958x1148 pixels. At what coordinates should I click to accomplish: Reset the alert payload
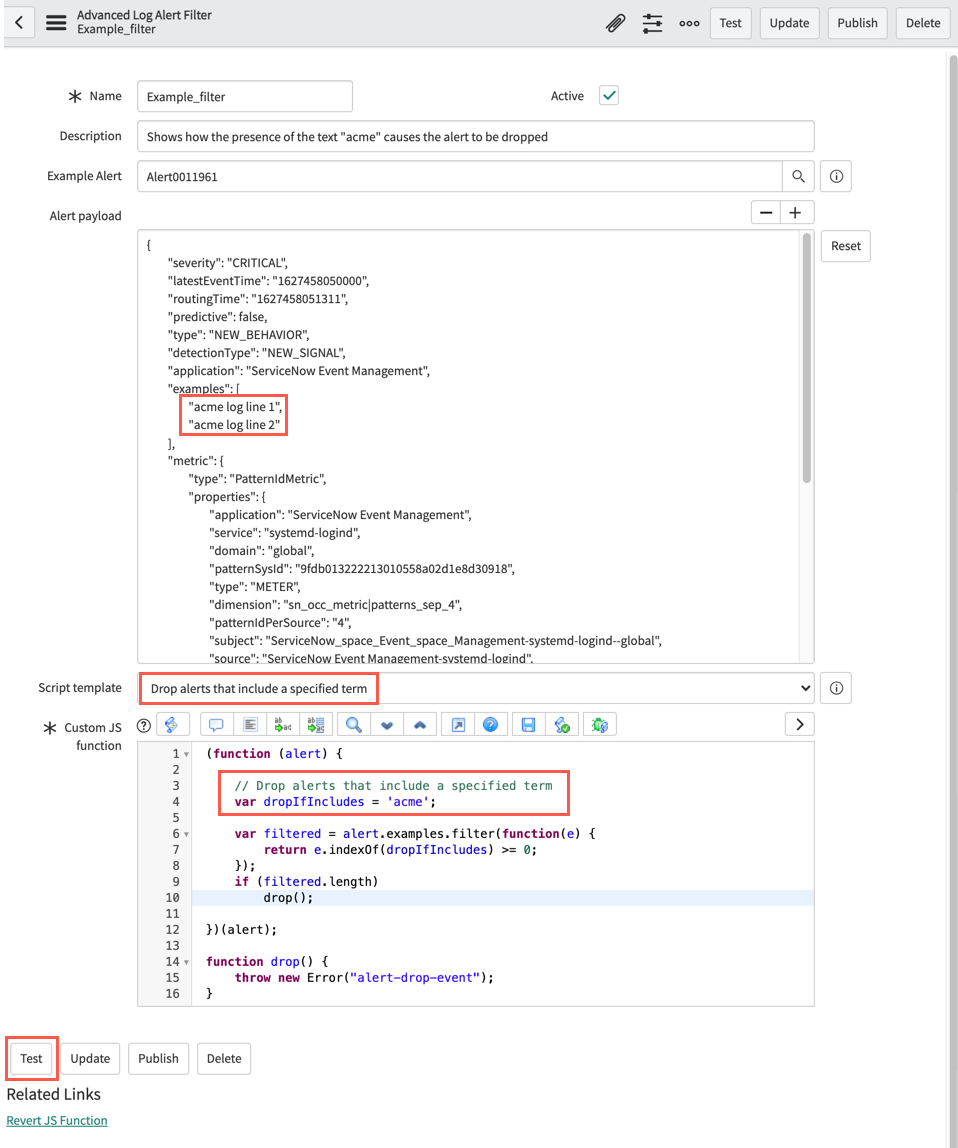pos(845,246)
